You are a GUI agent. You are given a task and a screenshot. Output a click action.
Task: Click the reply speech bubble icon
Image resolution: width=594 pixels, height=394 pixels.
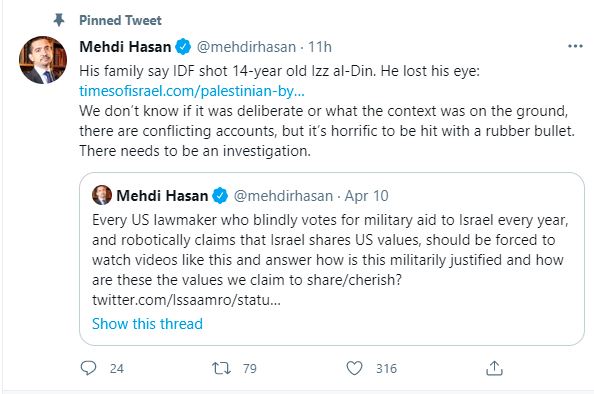pos(88,368)
